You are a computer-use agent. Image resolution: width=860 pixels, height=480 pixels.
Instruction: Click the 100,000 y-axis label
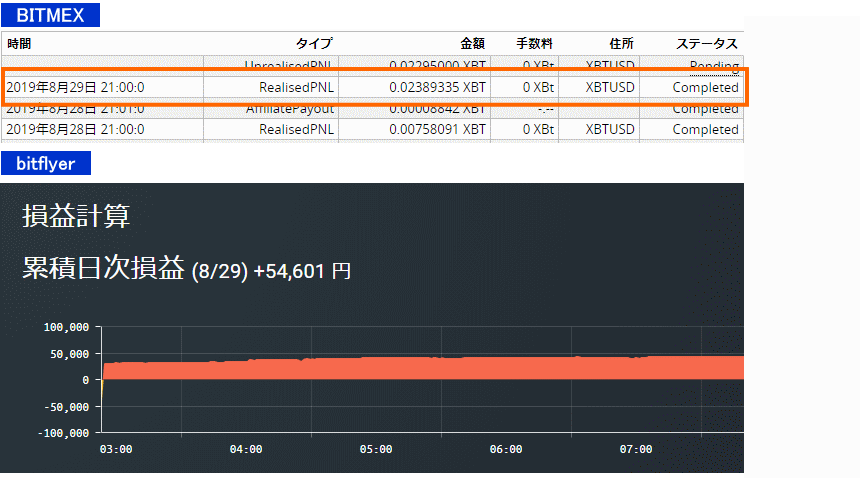[66, 327]
